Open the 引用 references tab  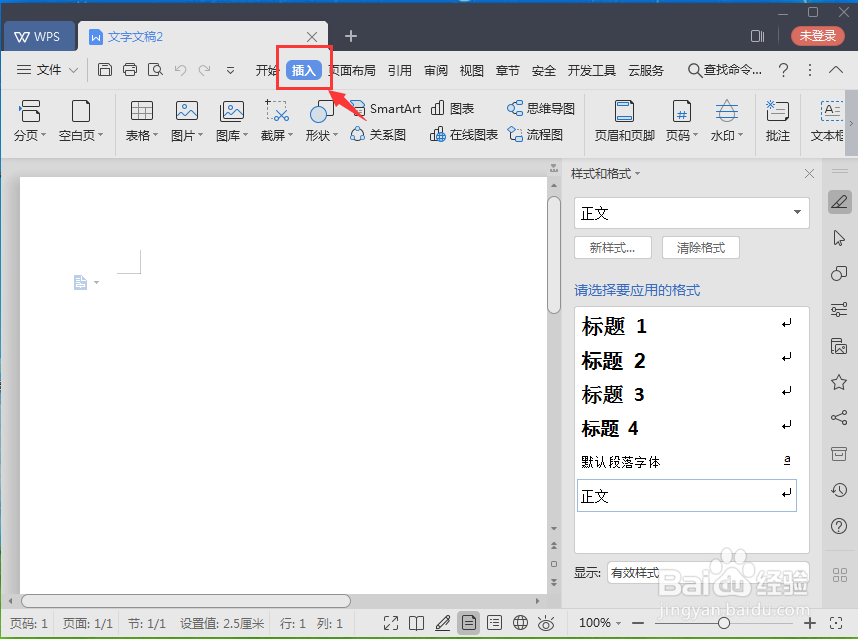[399, 70]
